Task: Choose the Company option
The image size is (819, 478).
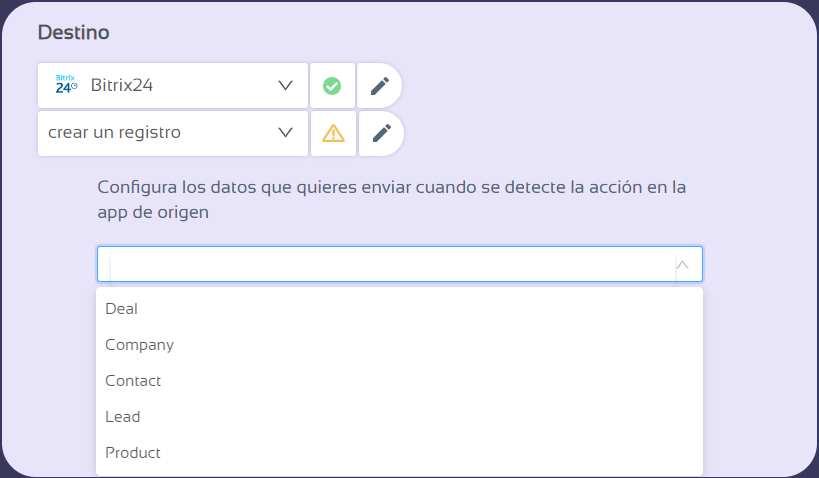Action: tap(140, 345)
